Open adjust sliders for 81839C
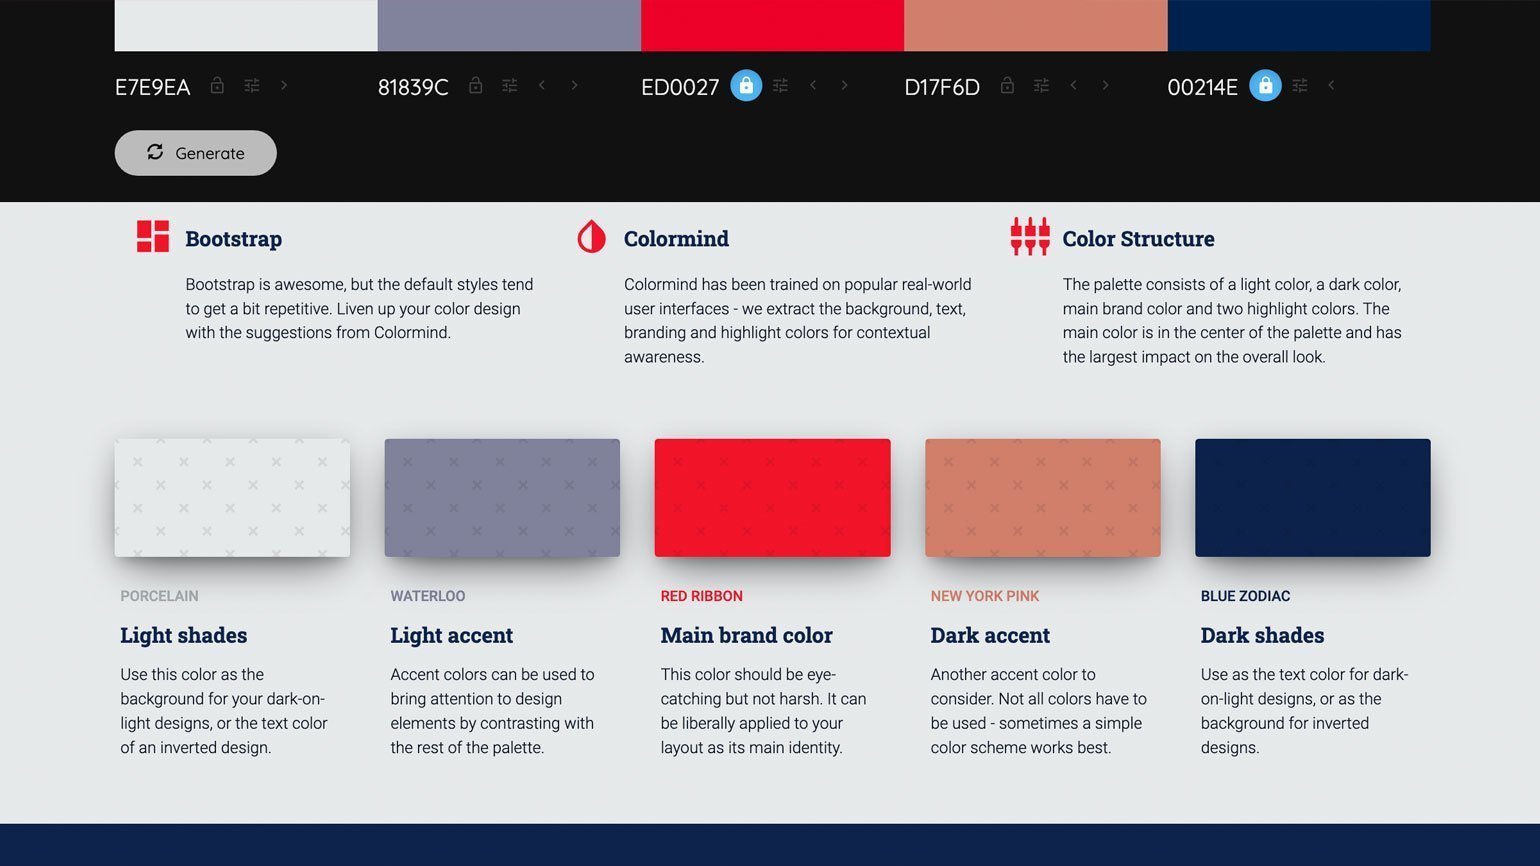The width and height of the screenshot is (1540, 866). pos(510,86)
